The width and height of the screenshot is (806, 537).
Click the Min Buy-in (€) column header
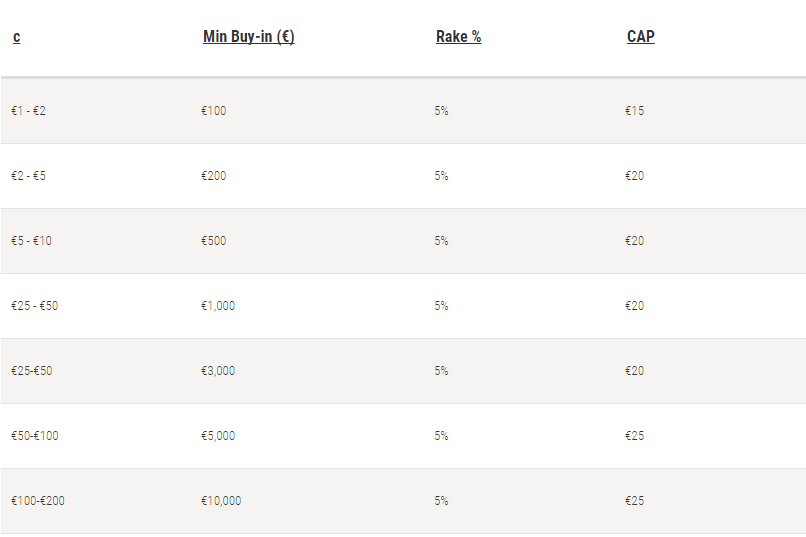(x=248, y=36)
